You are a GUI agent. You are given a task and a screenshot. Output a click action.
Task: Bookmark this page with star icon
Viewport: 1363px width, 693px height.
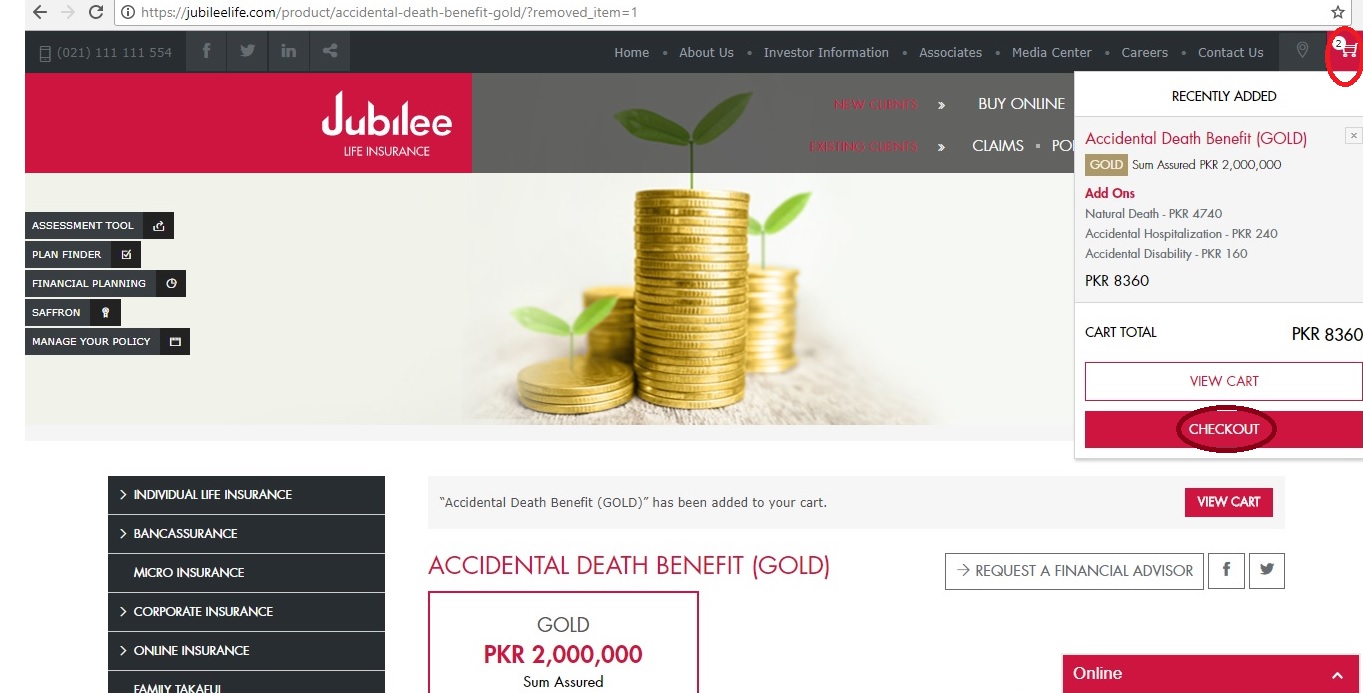click(x=1338, y=13)
